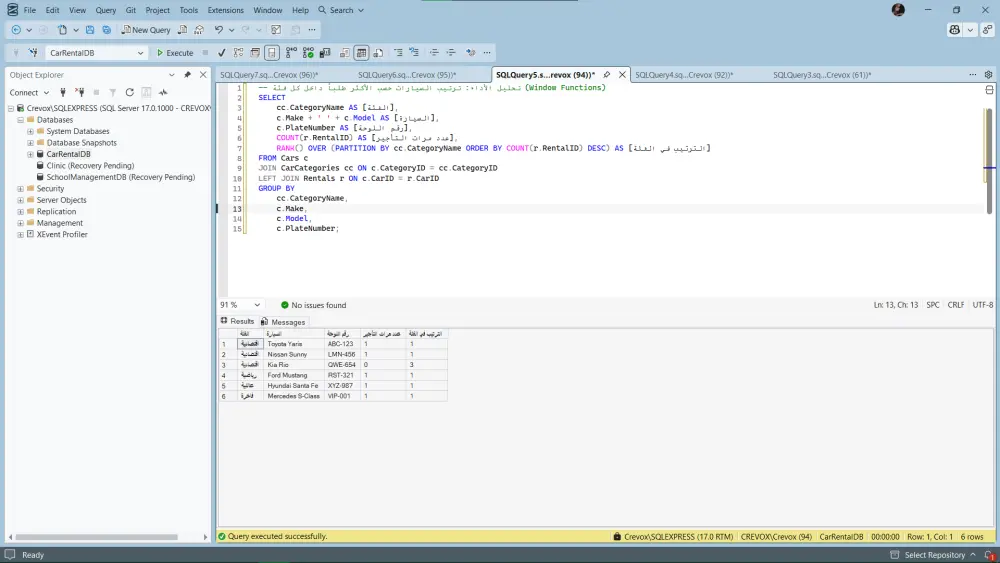This screenshot has height=563, width=1000.
Task: Switch to the SQLQuery7 tab
Action: click(x=269, y=75)
